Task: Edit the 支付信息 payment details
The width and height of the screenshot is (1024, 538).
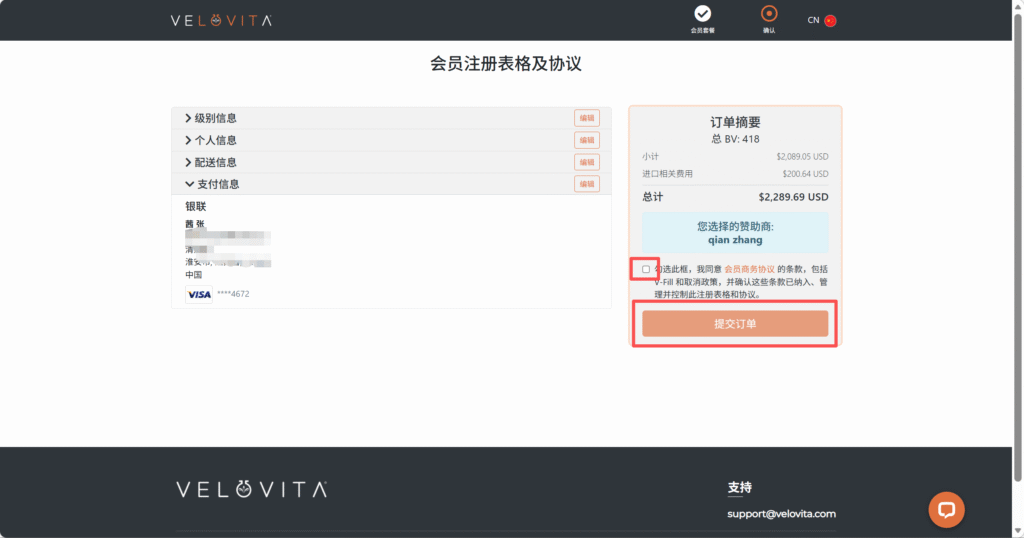Action: point(586,184)
